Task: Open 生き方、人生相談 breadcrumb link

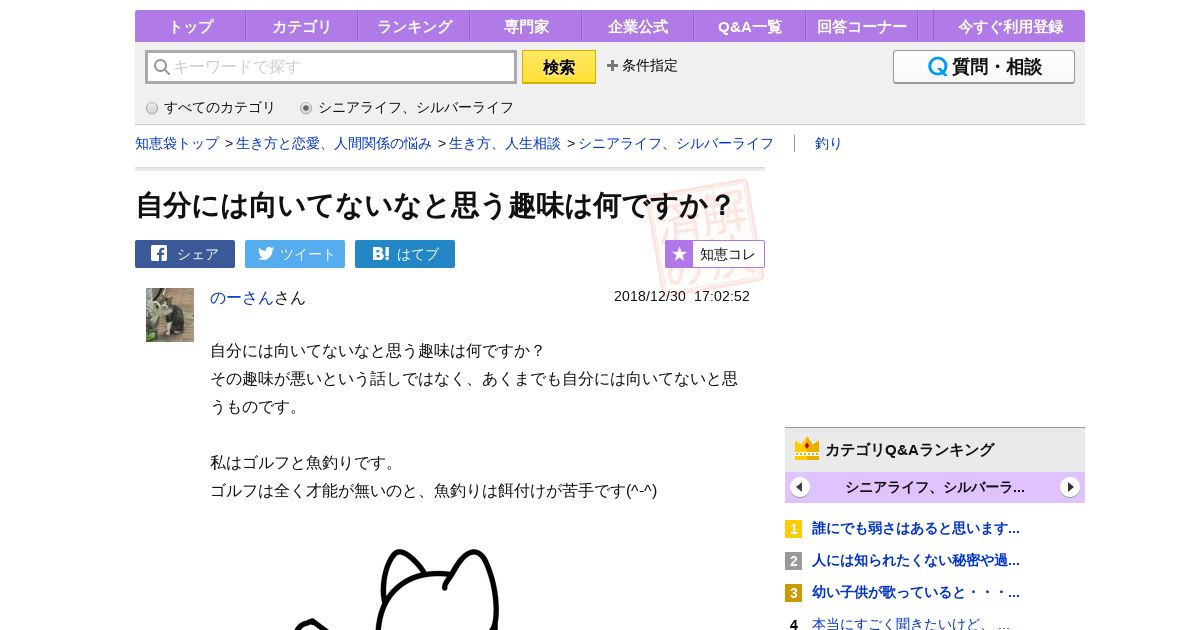Action: click(505, 143)
